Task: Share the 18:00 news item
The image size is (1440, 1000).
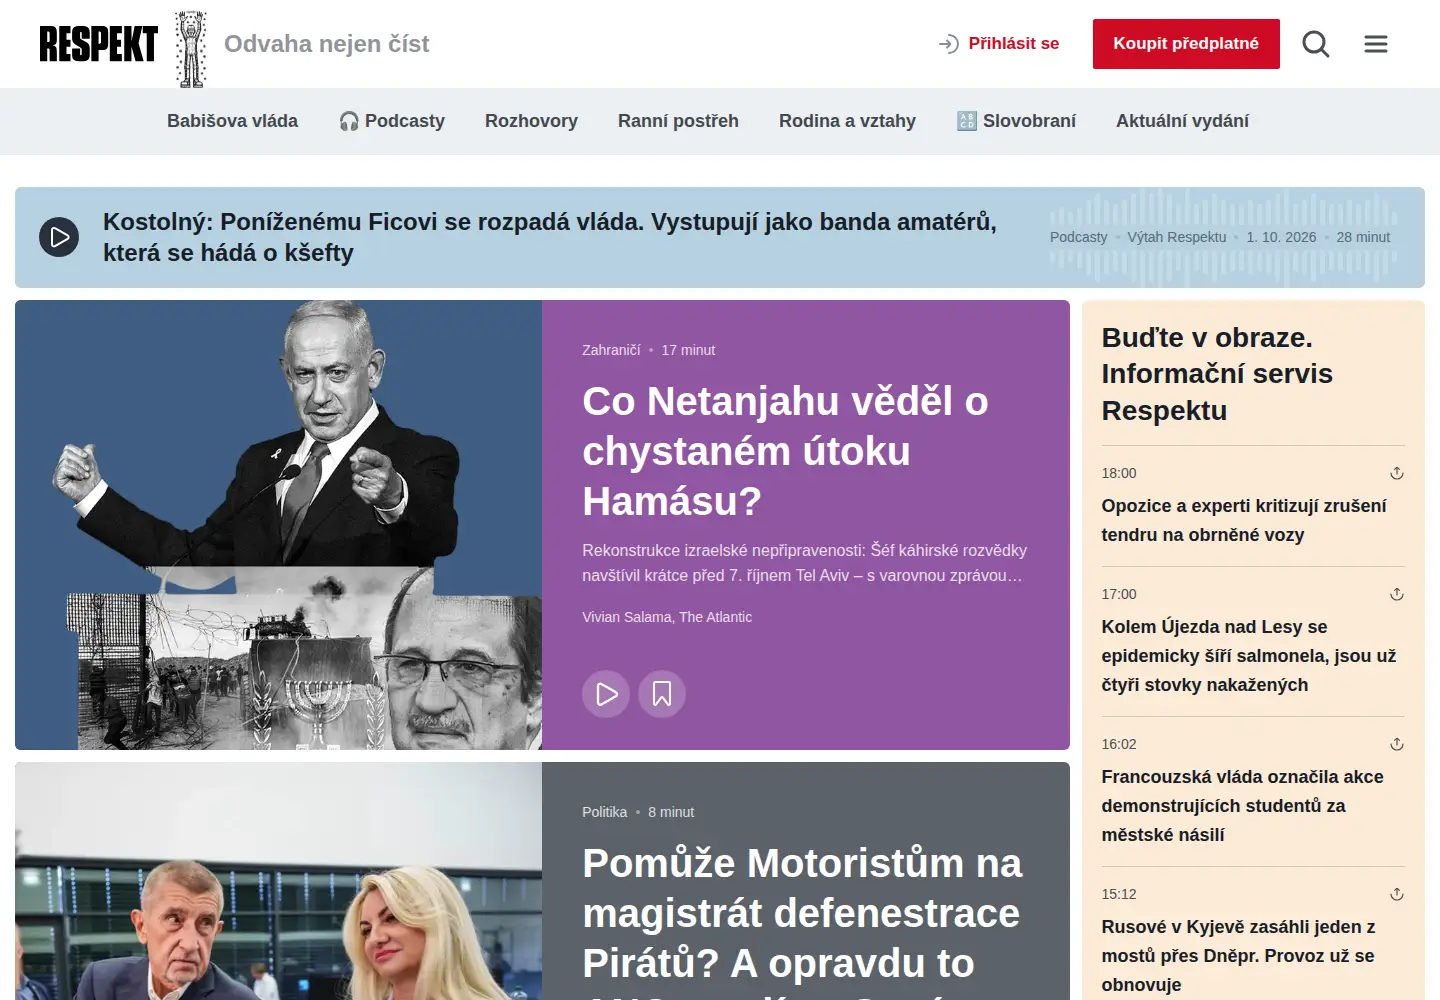Action: 1397,473
